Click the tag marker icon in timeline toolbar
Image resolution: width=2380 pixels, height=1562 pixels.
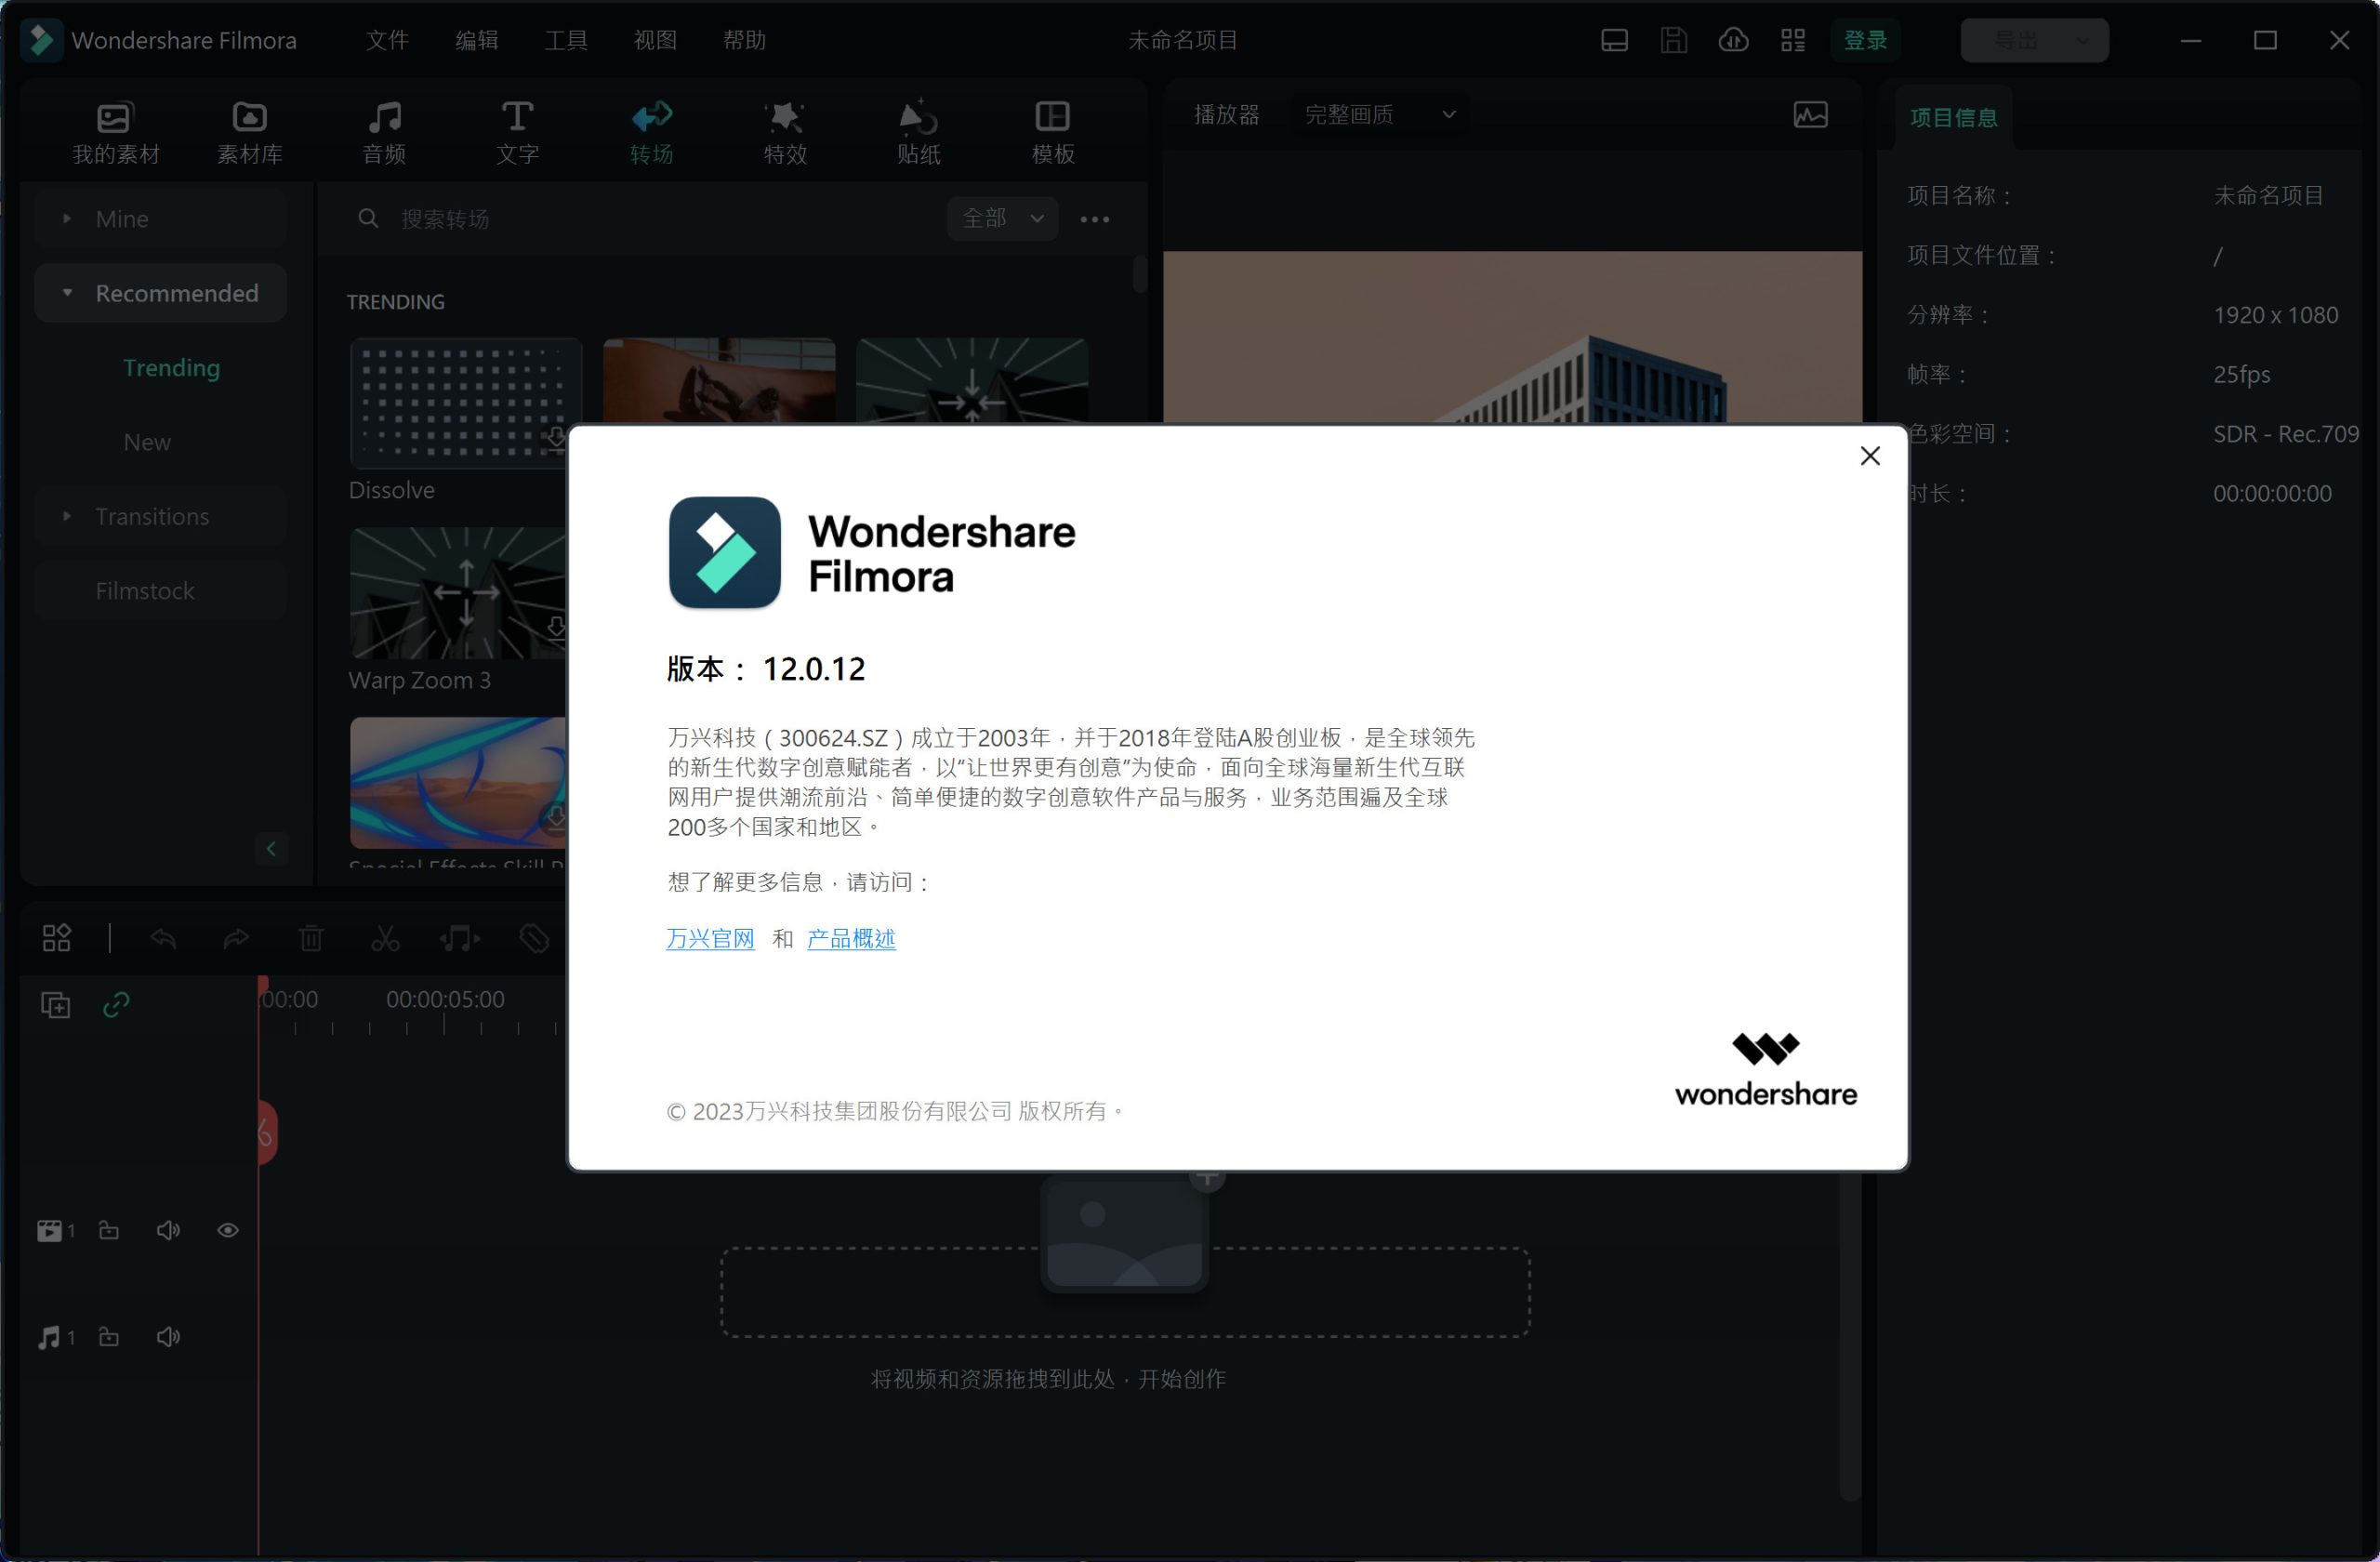(534, 938)
